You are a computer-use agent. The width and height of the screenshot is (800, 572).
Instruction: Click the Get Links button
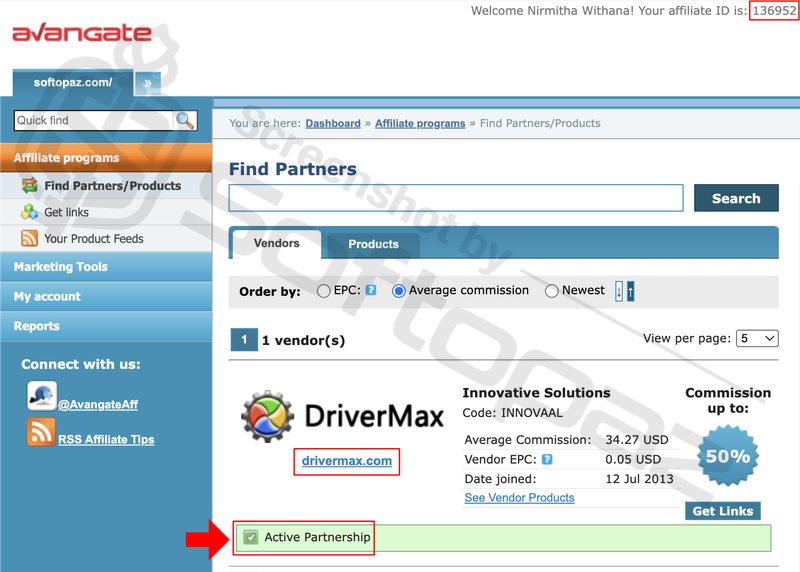point(722,511)
